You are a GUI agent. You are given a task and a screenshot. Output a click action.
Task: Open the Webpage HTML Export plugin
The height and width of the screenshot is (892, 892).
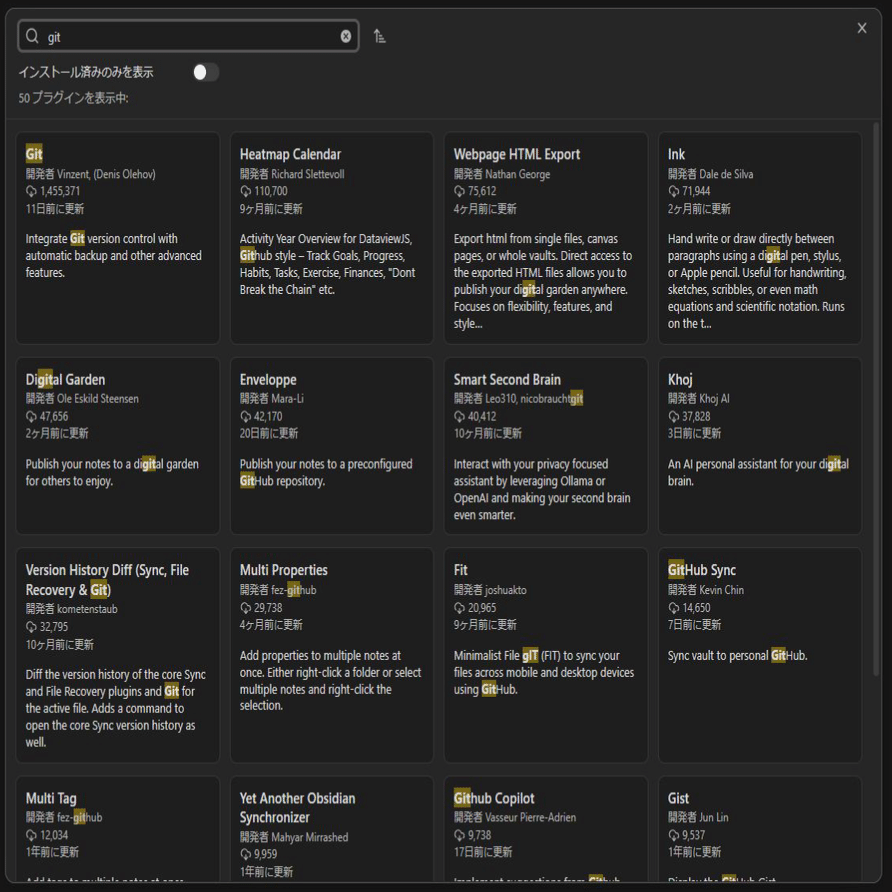tap(546, 238)
